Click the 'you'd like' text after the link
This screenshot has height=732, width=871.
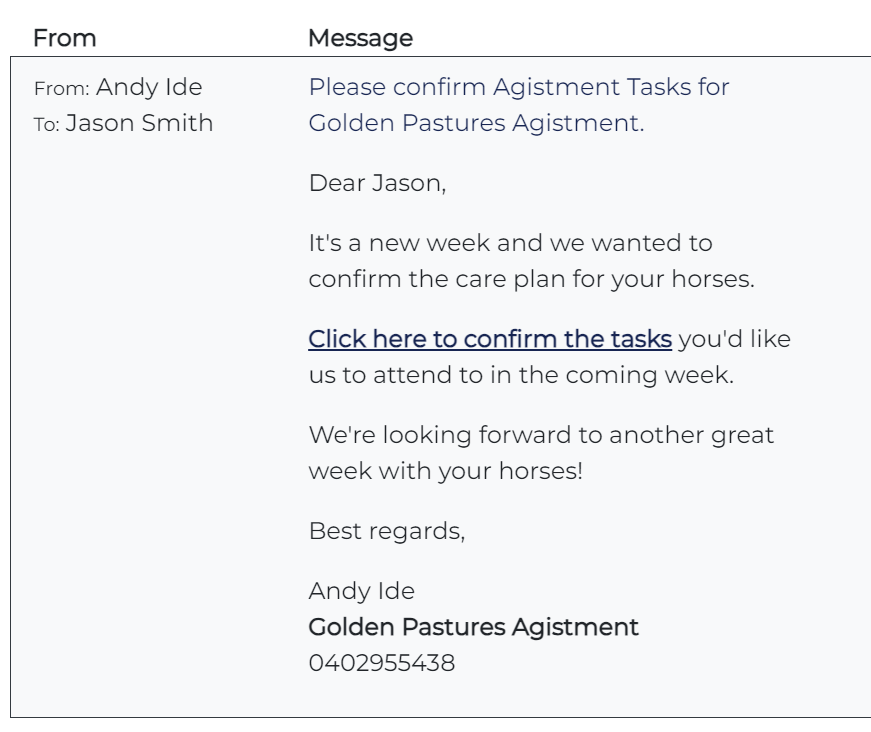point(734,339)
